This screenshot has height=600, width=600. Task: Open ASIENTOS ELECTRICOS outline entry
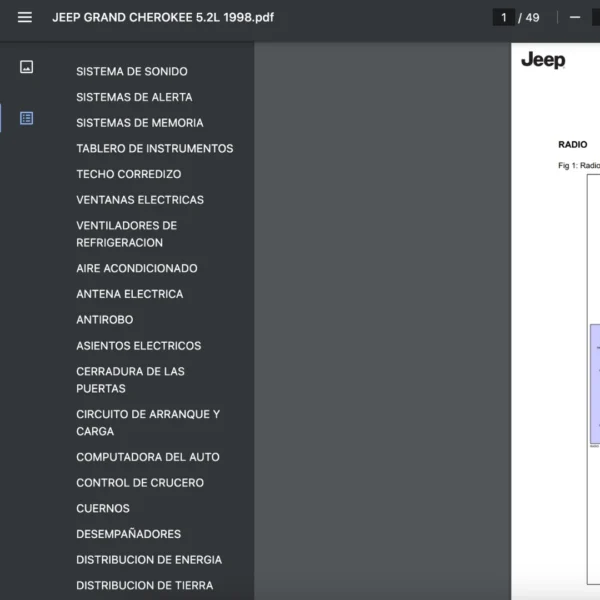[x=139, y=346]
